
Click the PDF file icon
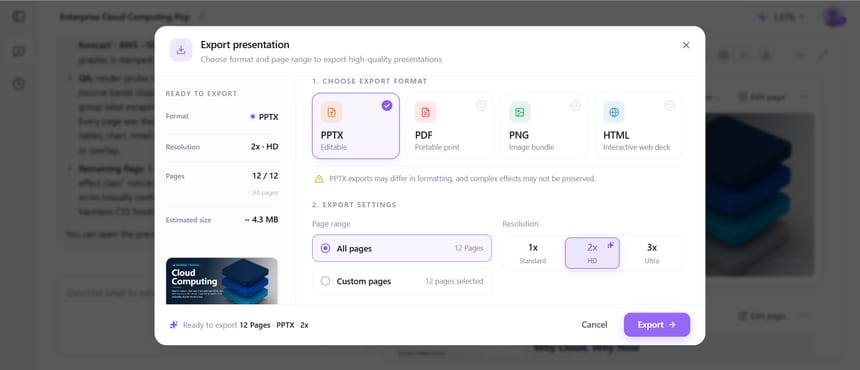(426, 112)
